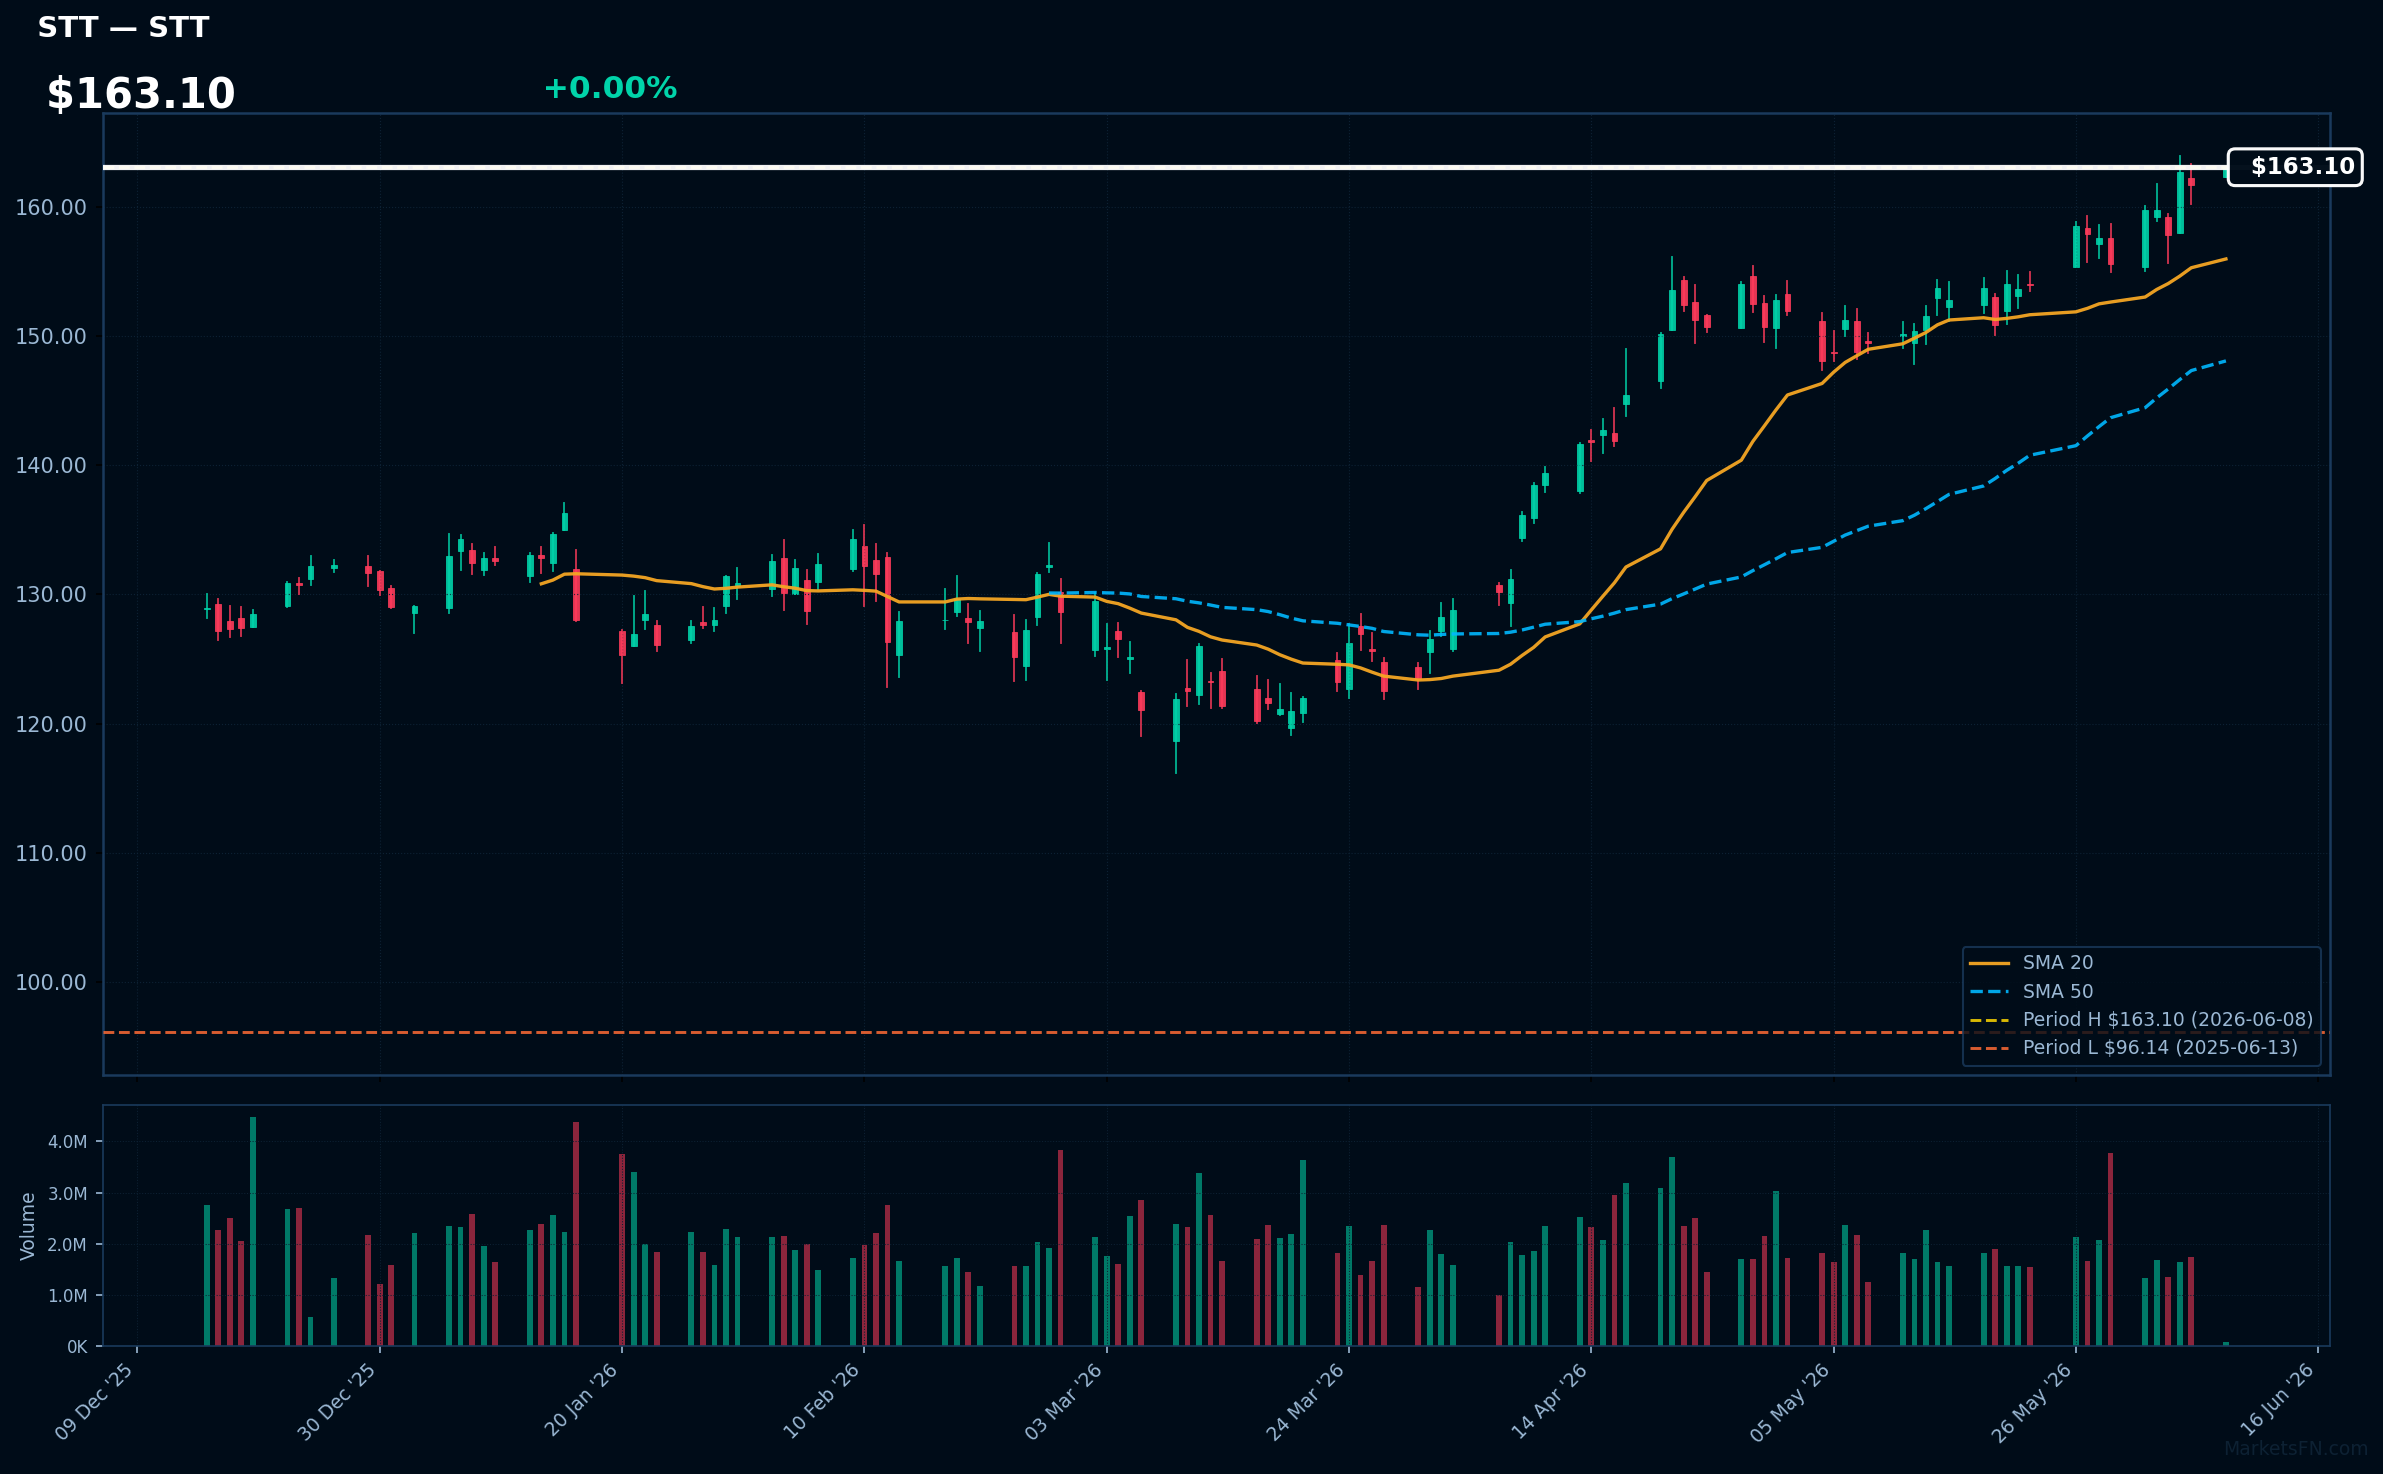Click the 3.0M volume axis label
Screen dimensions: 2383x1474
68,1194
